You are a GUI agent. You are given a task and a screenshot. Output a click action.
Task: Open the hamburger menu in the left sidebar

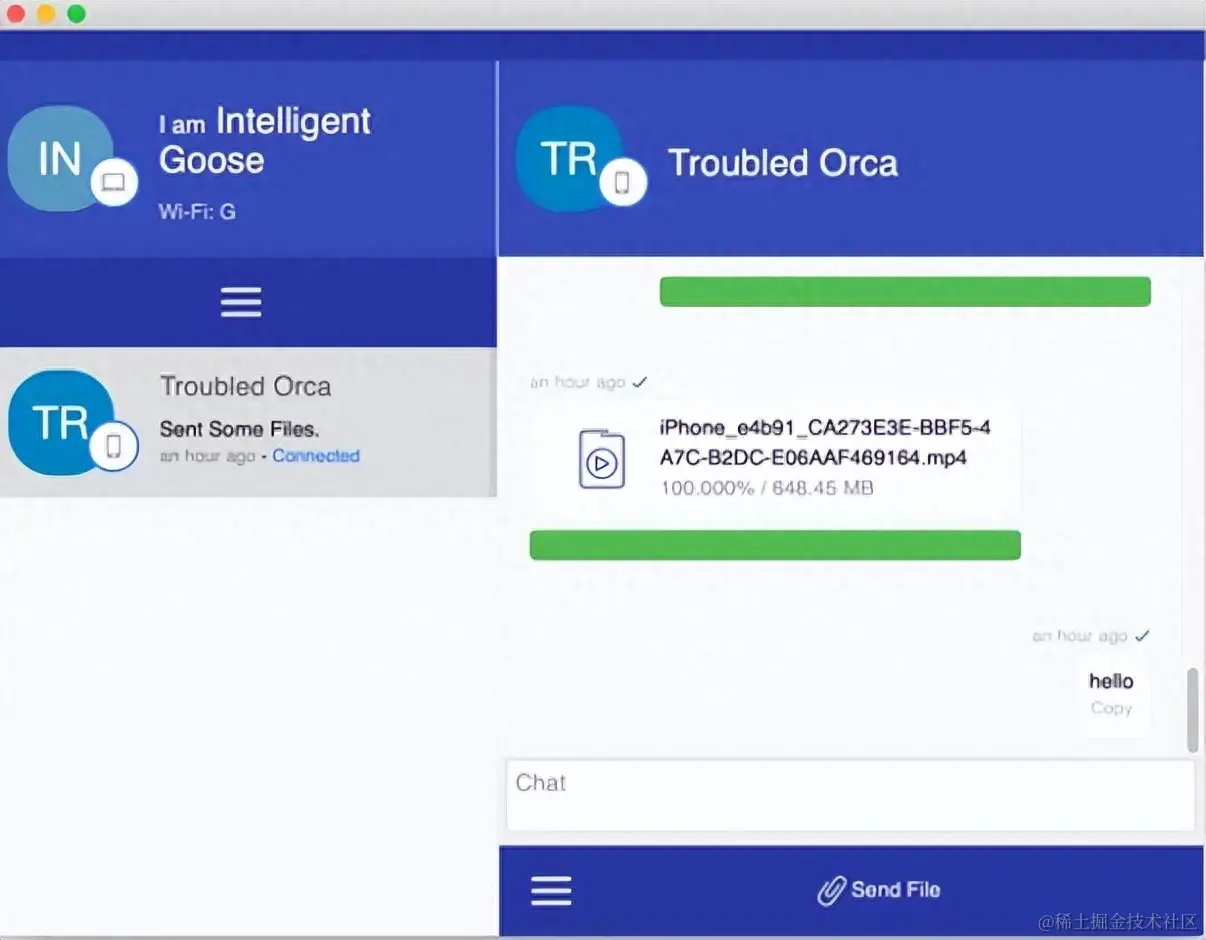point(241,302)
